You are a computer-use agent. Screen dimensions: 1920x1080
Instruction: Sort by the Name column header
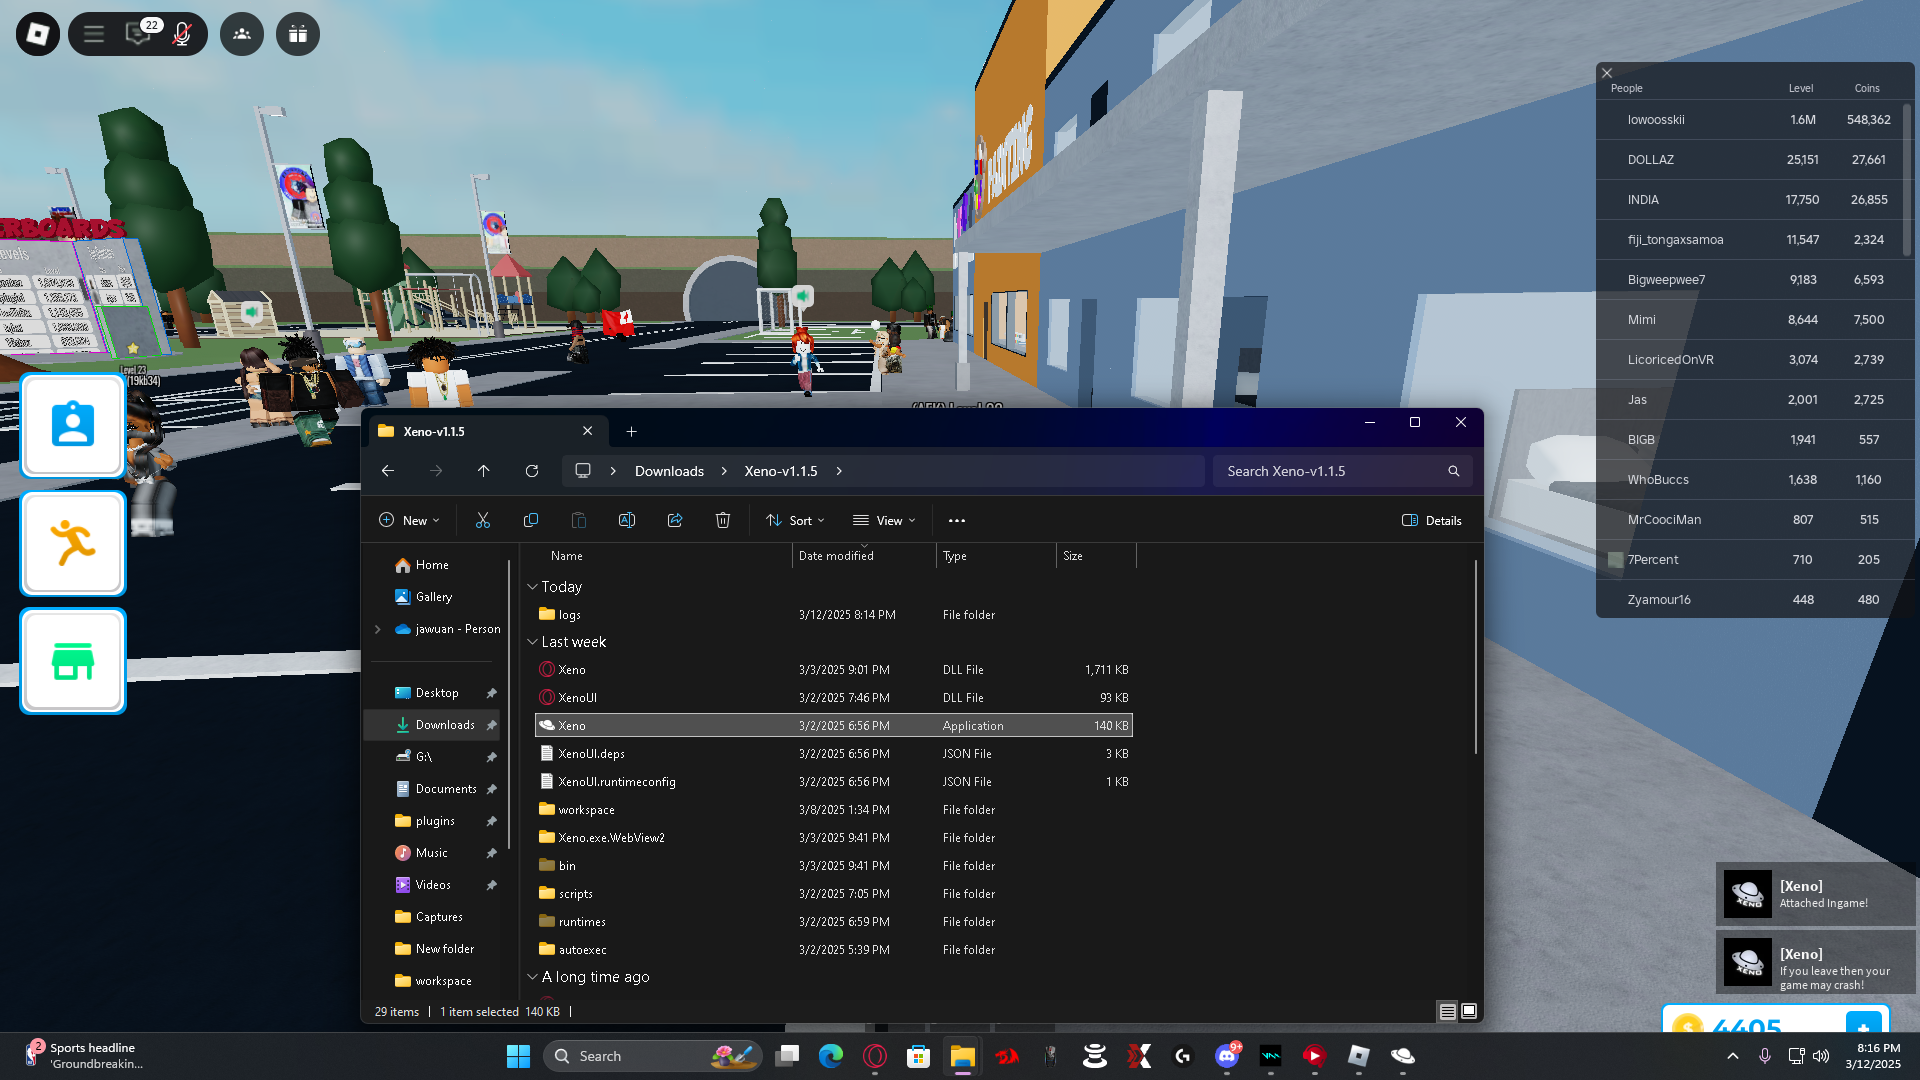pyautogui.click(x=566, y=556)
